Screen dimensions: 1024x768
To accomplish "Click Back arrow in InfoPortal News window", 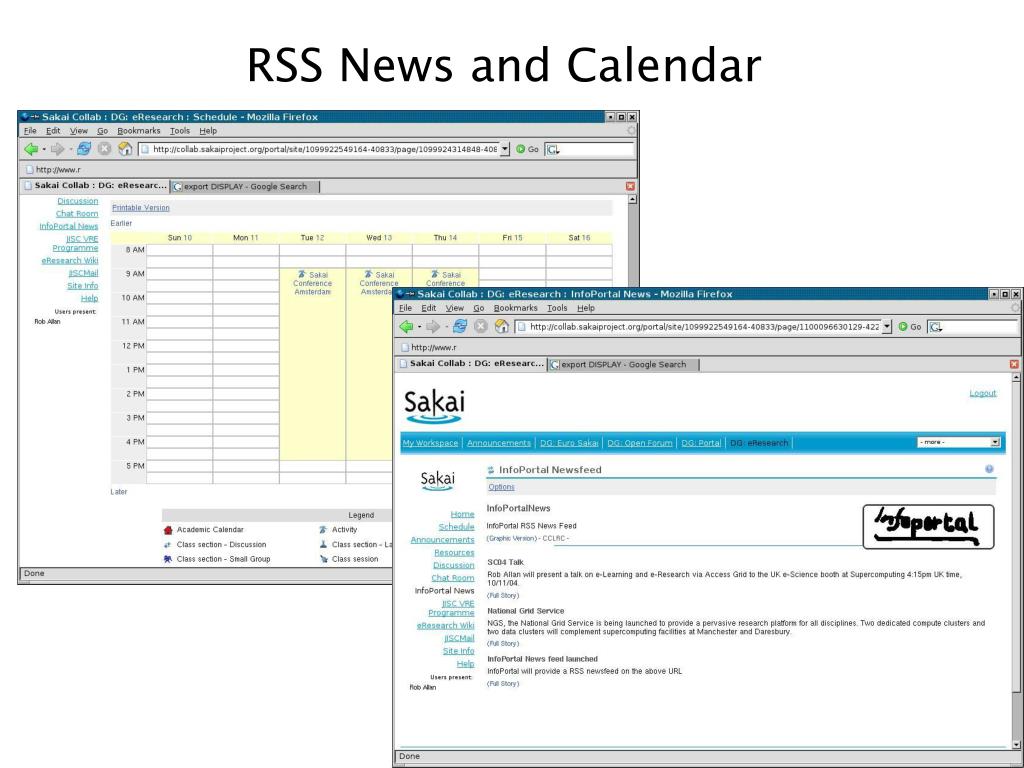I will (406, 327).
